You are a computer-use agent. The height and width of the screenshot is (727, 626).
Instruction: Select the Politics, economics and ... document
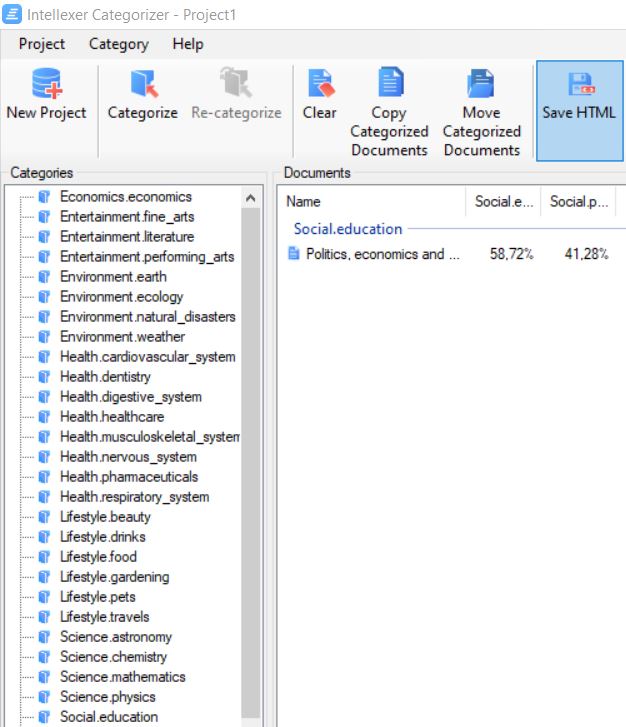pyautogui.click(x=383, y=254)
